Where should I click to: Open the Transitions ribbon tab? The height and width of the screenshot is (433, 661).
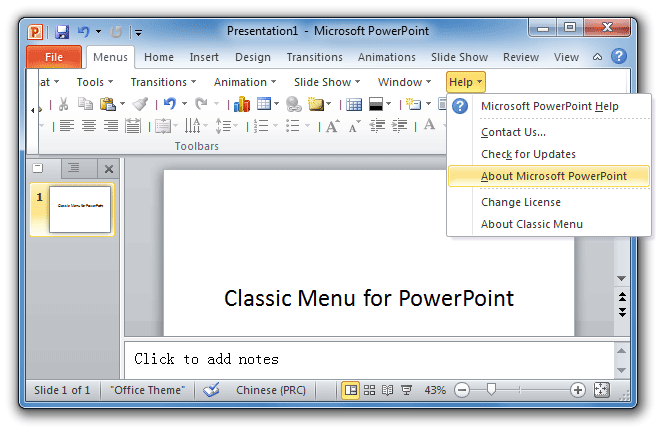click(314, 57)
